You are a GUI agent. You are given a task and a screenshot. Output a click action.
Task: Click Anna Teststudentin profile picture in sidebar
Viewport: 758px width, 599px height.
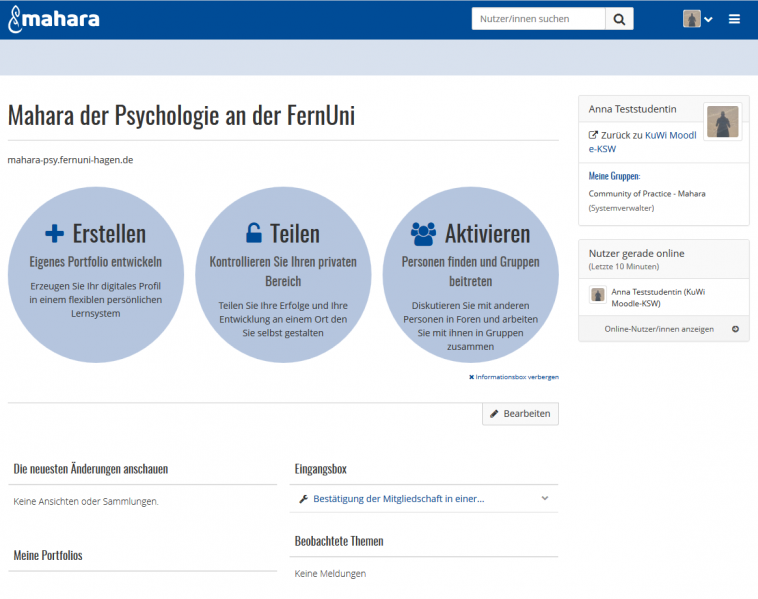[x=723, y=122]
